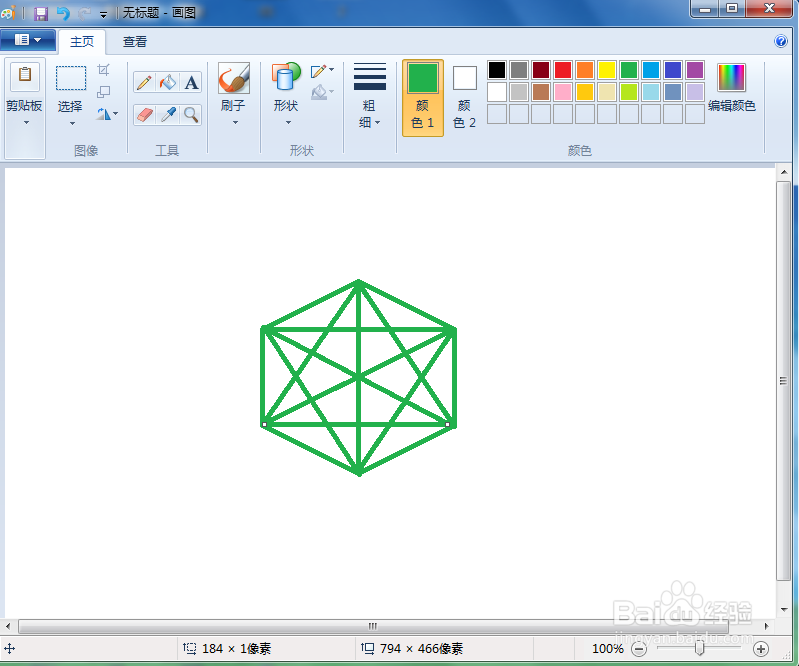Activate the Color 2 button

(x=464, y=98)
